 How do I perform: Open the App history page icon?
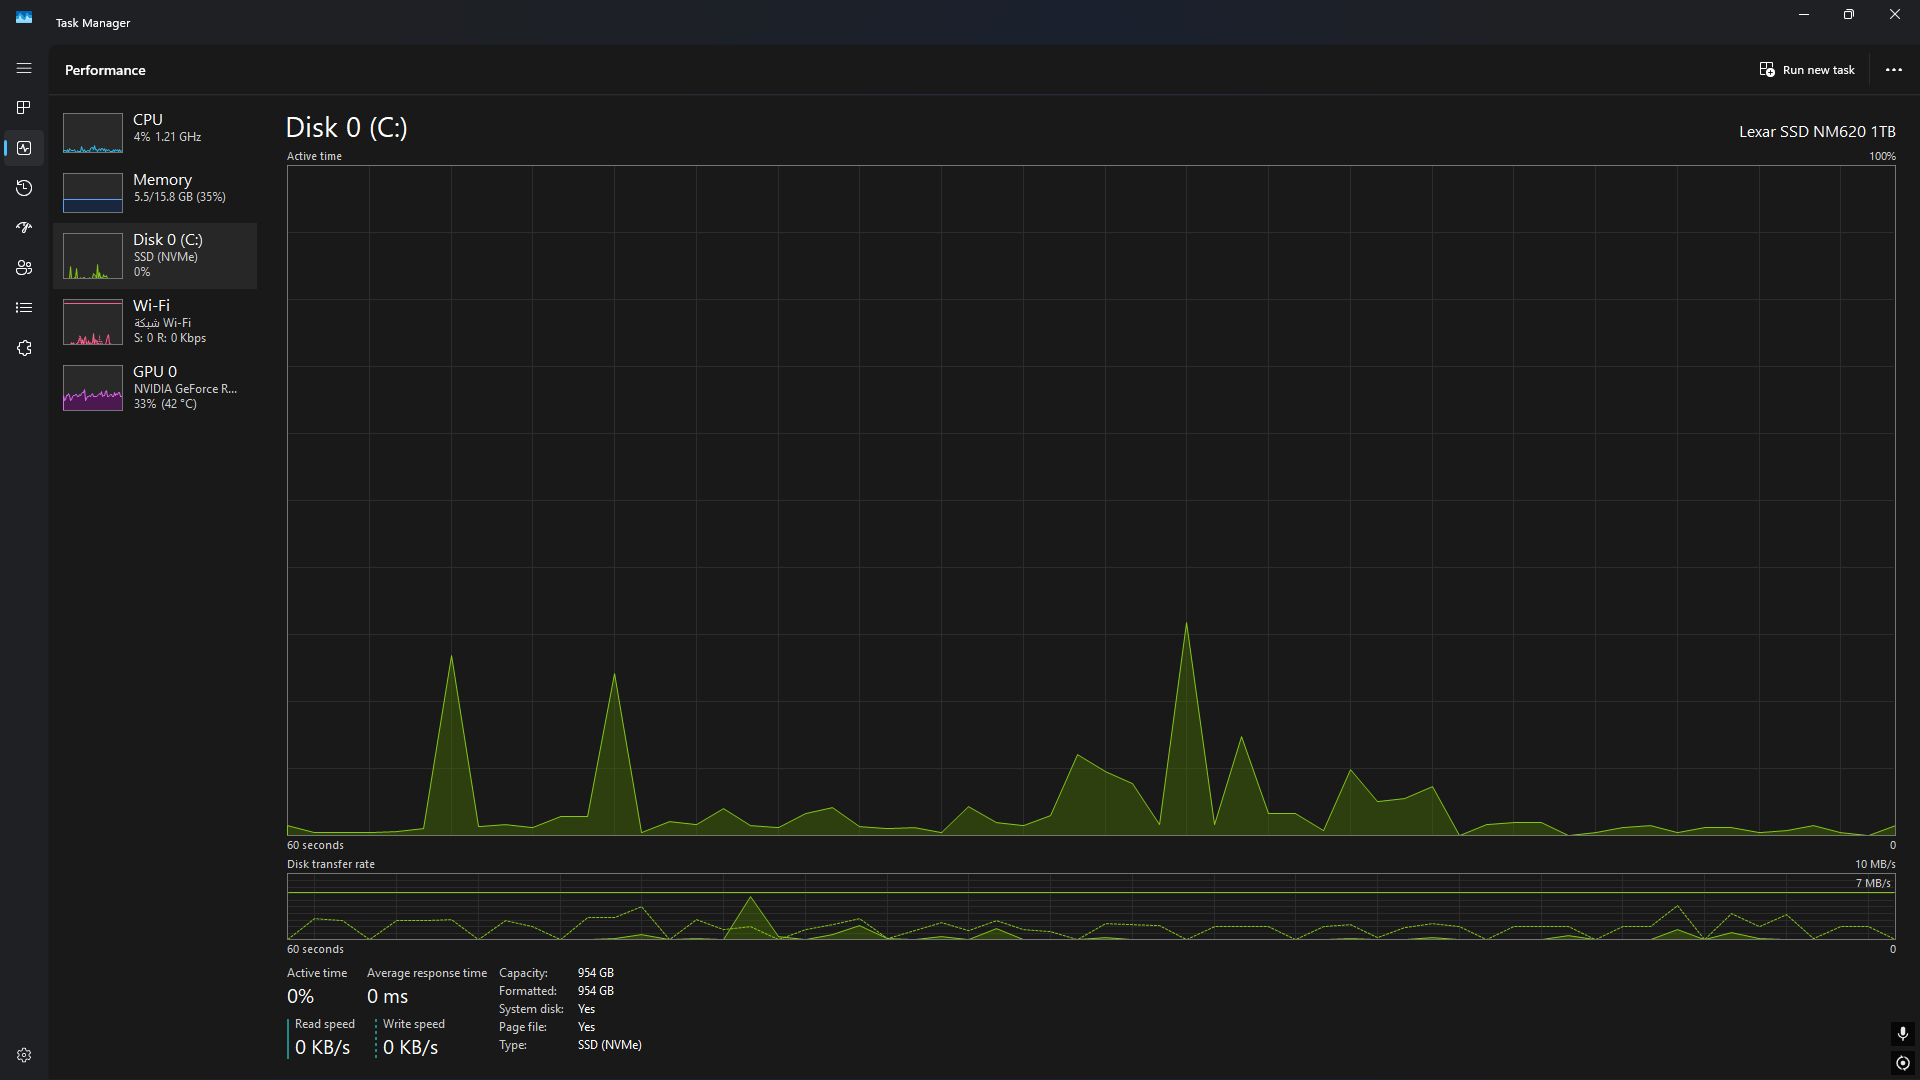(x=24, y=188)
